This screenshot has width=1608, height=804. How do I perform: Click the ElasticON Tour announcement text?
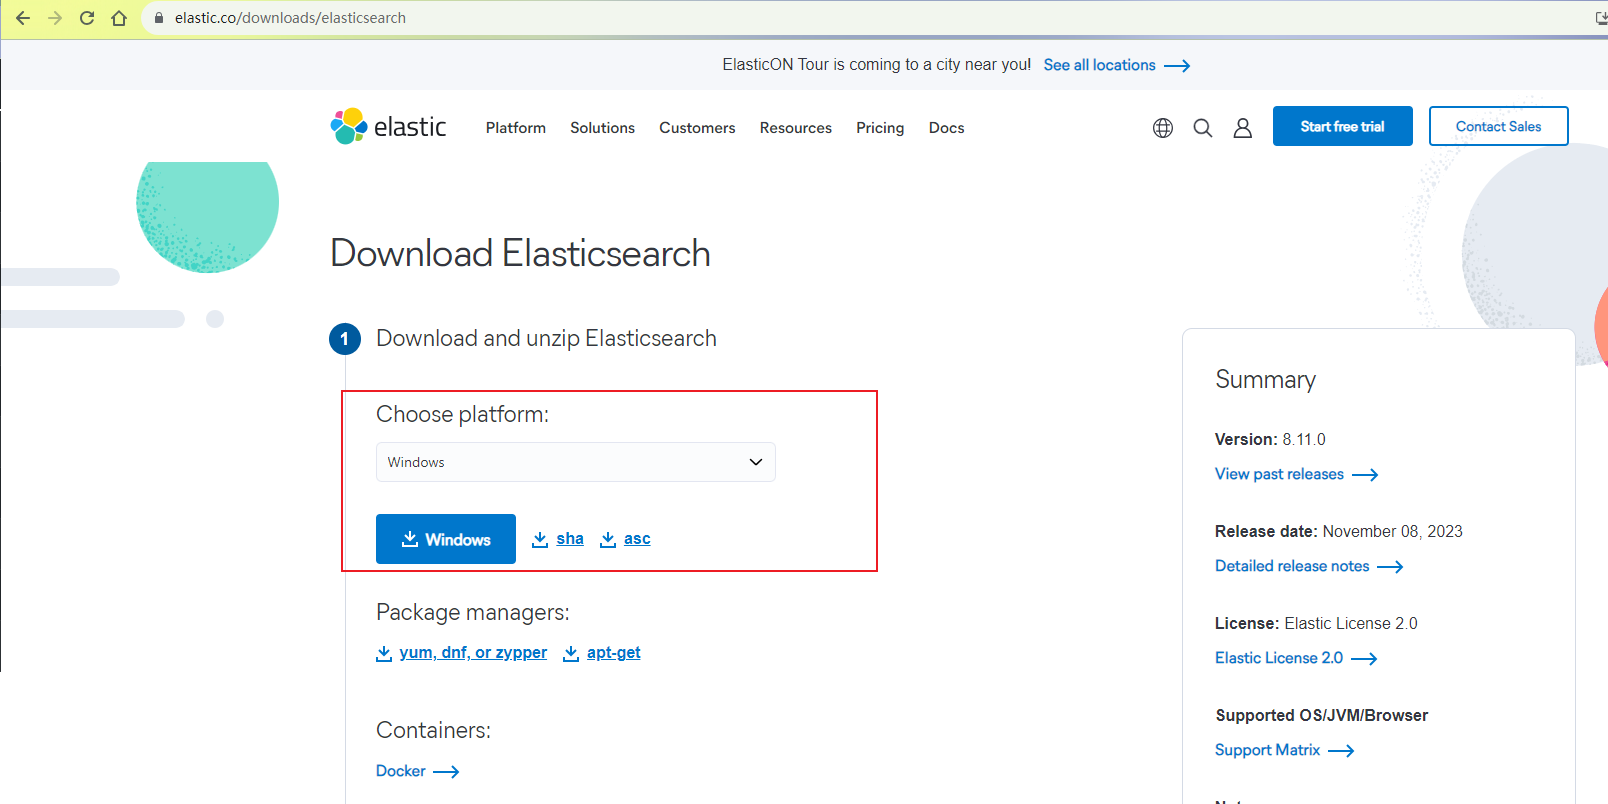click(x=876, y=65)
